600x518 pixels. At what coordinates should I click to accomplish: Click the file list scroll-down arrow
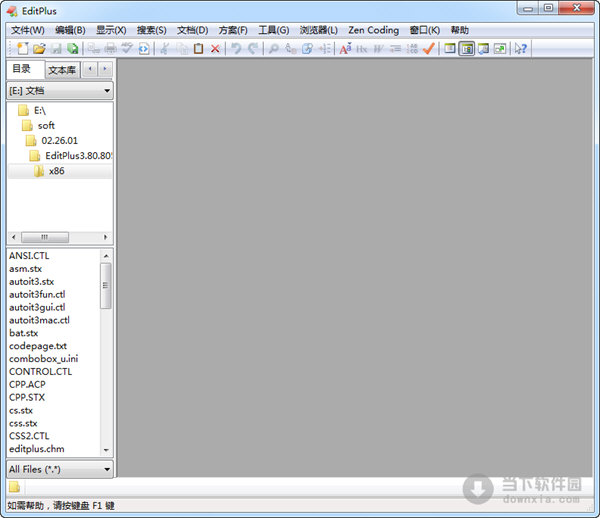[106, 450]
